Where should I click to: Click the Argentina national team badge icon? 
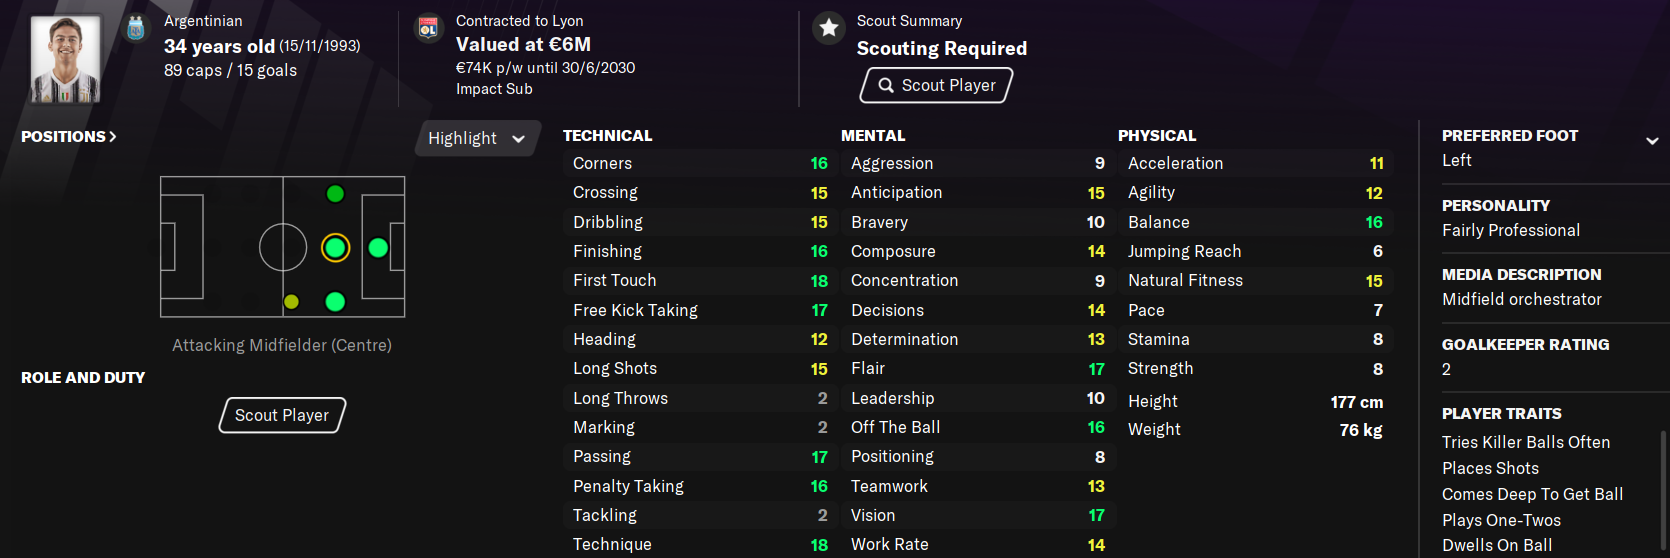click(x=136, y=29)
